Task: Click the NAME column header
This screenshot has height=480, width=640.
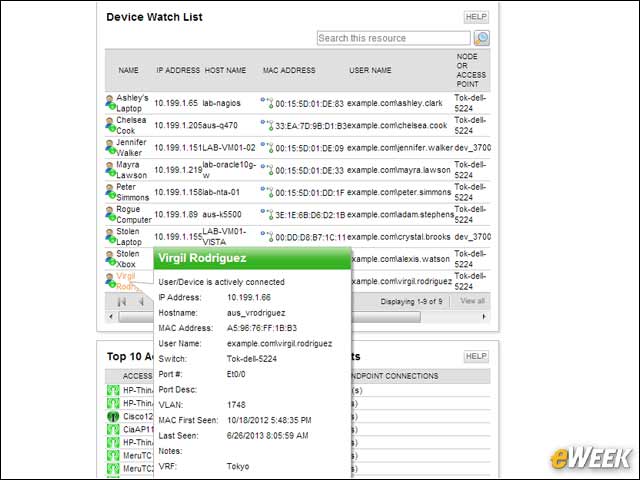Action: tap(128, 70)
